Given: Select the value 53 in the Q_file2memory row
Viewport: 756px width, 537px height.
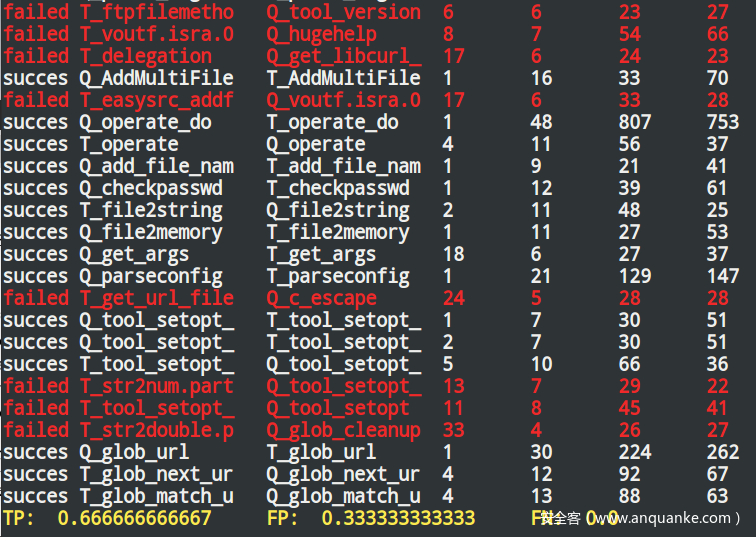Looking at the screenshot, I should pos(718,232).
